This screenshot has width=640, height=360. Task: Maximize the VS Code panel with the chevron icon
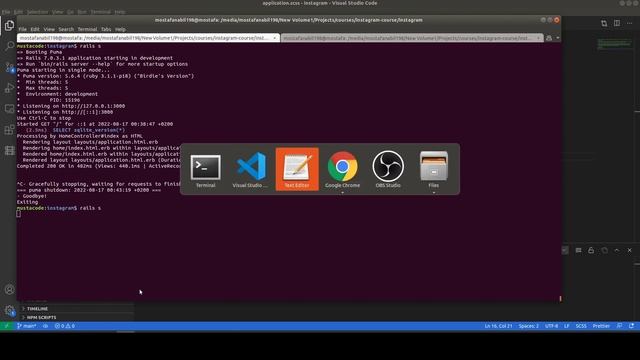point(617,250)
